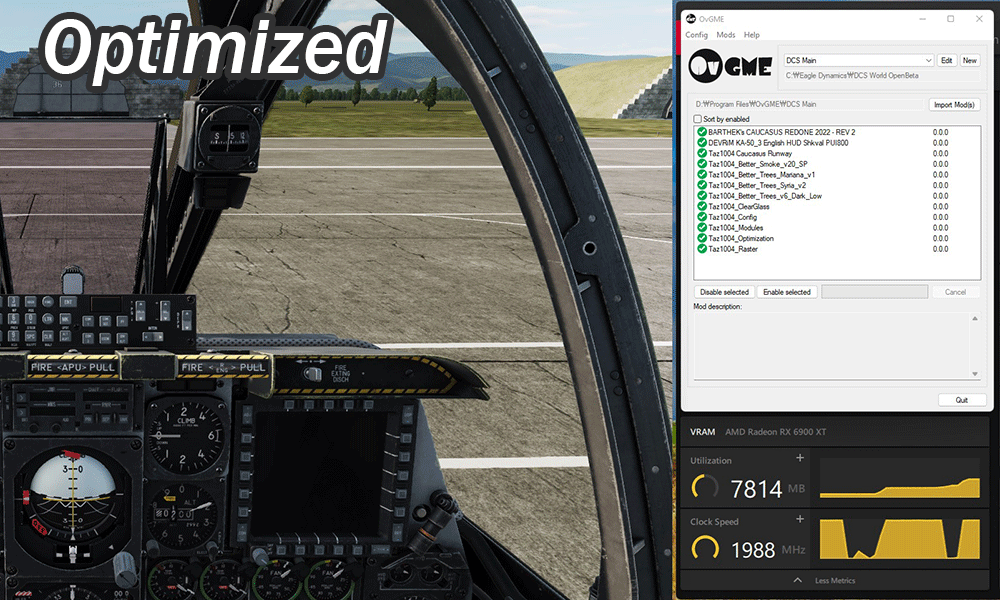Select the 'Taz1004_Better_Trees_v6_Dark_Low' mod name
Viewport: 1000px width, 600px height.
[x=765, y=196]
